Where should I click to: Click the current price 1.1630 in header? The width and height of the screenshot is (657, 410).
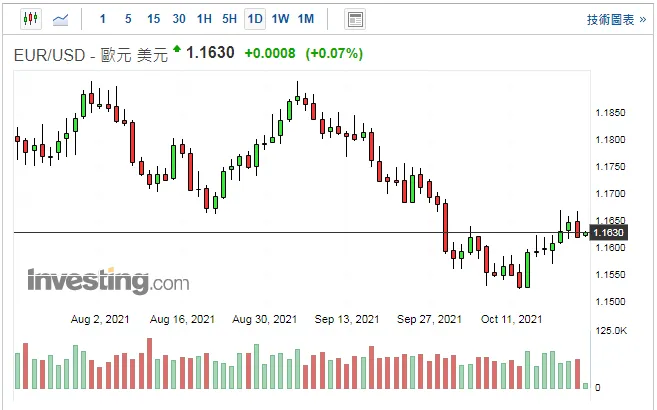[210, 53]
